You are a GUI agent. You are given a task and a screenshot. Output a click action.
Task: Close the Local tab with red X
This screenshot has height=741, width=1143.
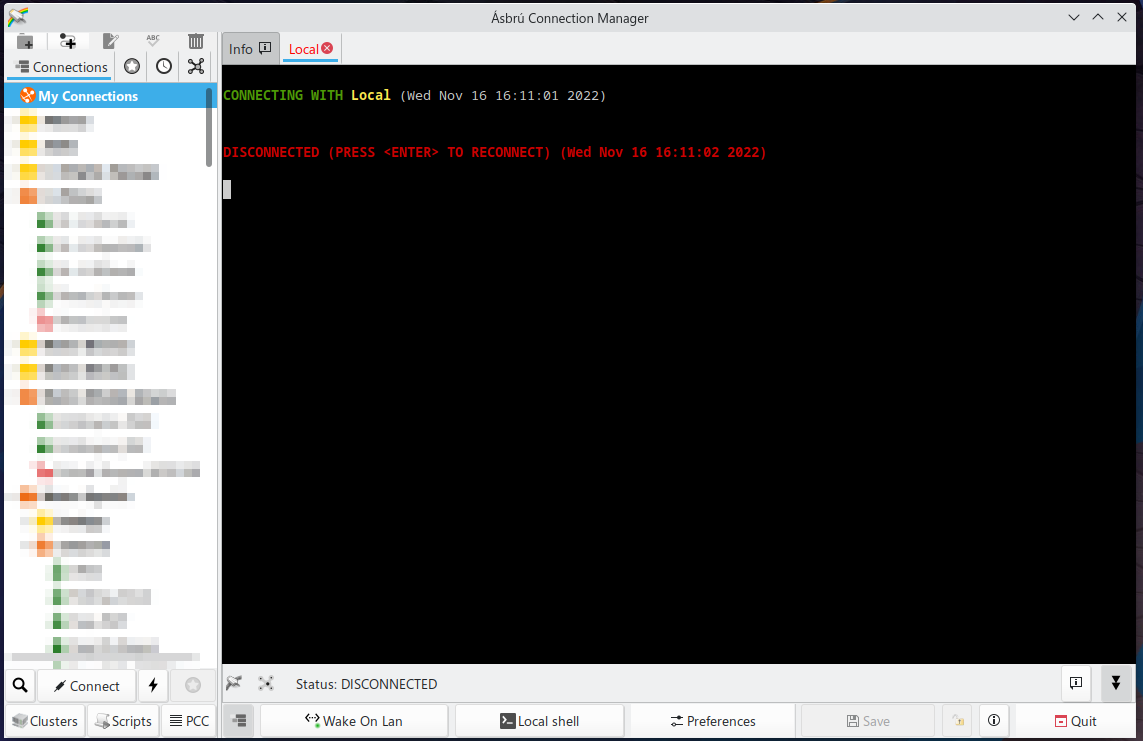tap(327, 48)
